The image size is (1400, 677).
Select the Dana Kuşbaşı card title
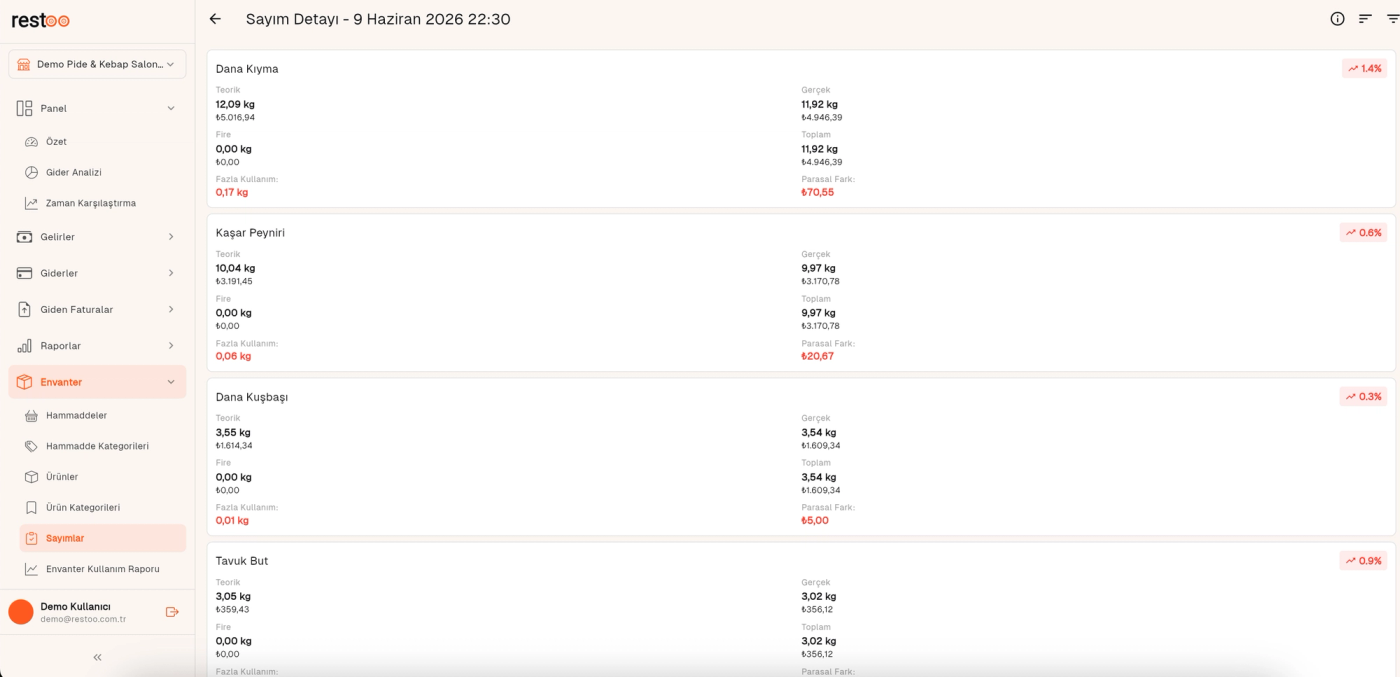tap(252, 397)
